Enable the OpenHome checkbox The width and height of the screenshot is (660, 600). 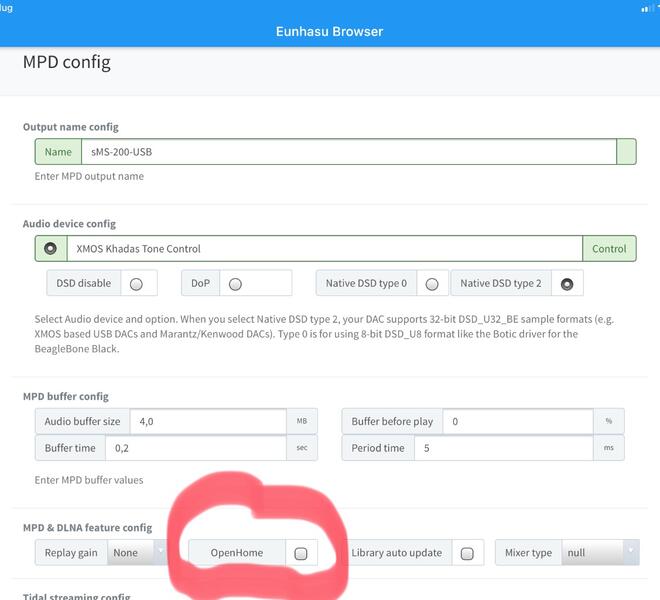300,553
